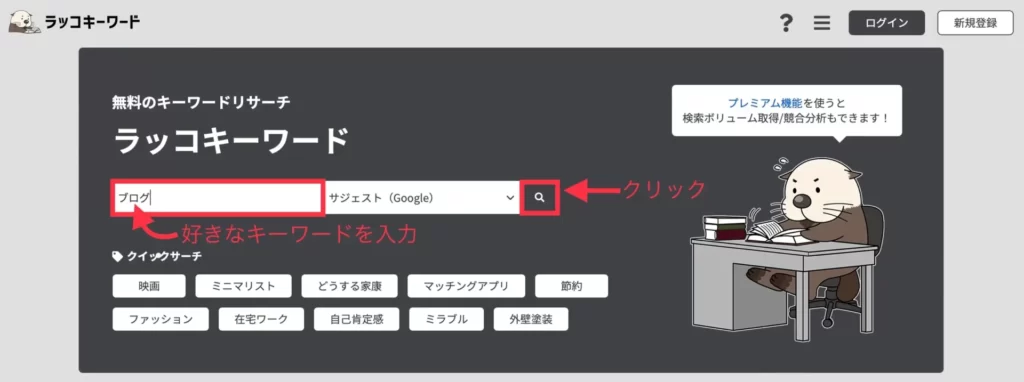Click the magnifying glass search icon

(x=539, y=197)
